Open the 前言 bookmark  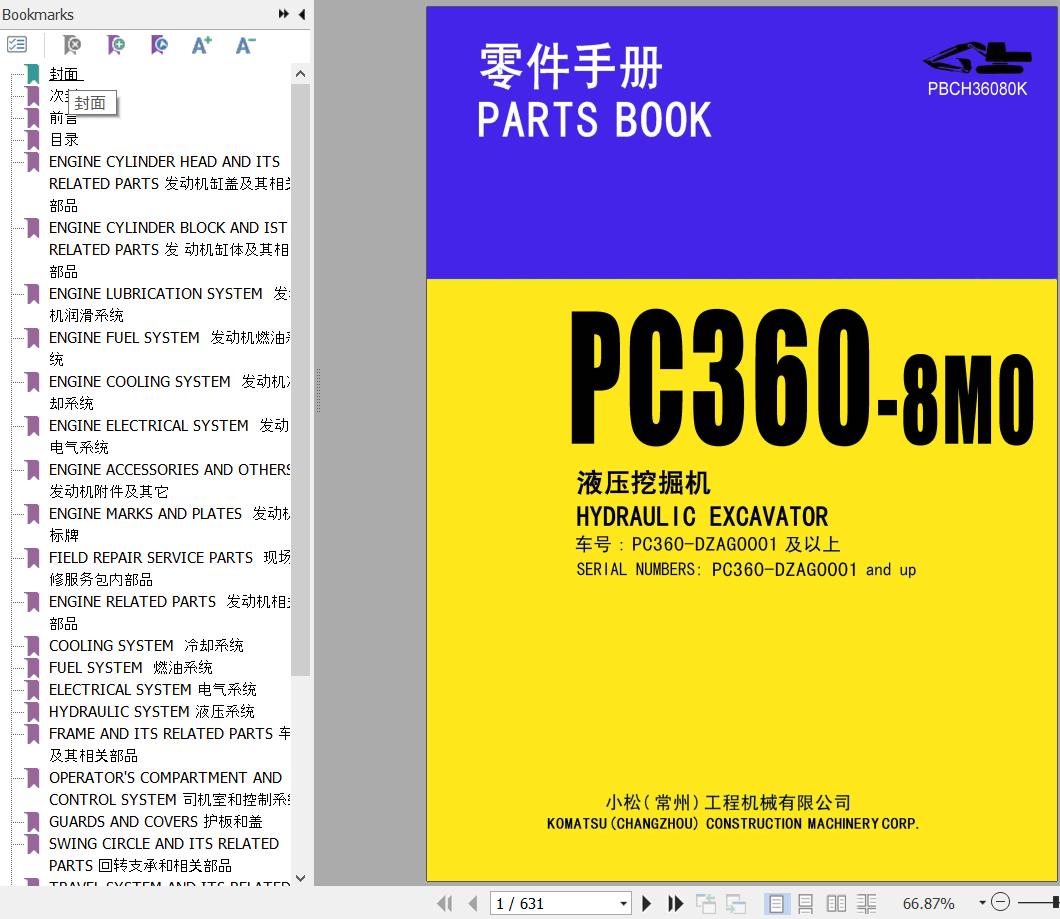pyautogui.click(x=64, y=118)
